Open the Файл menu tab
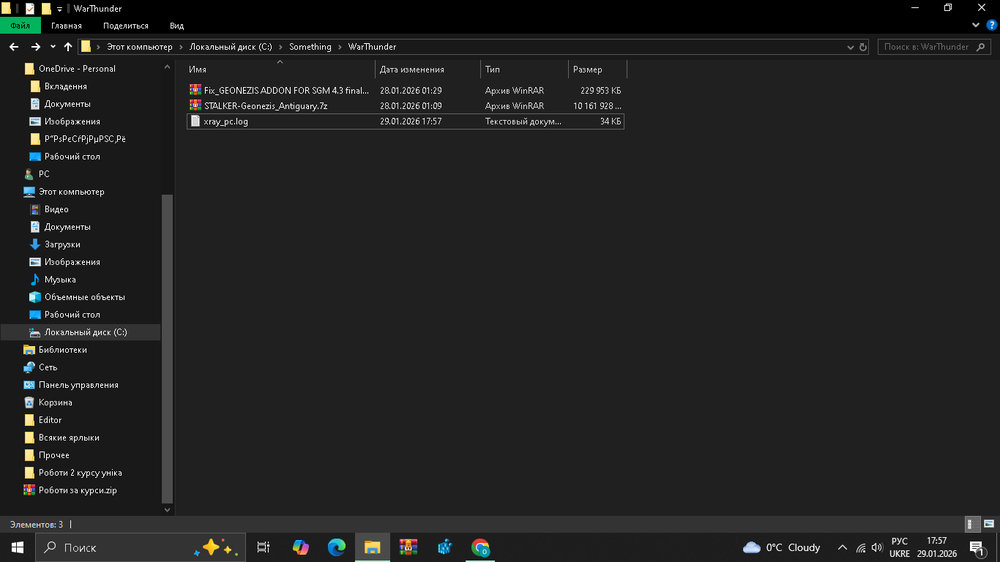Viewport: 1000px width, 562px height. coord(20,26)
